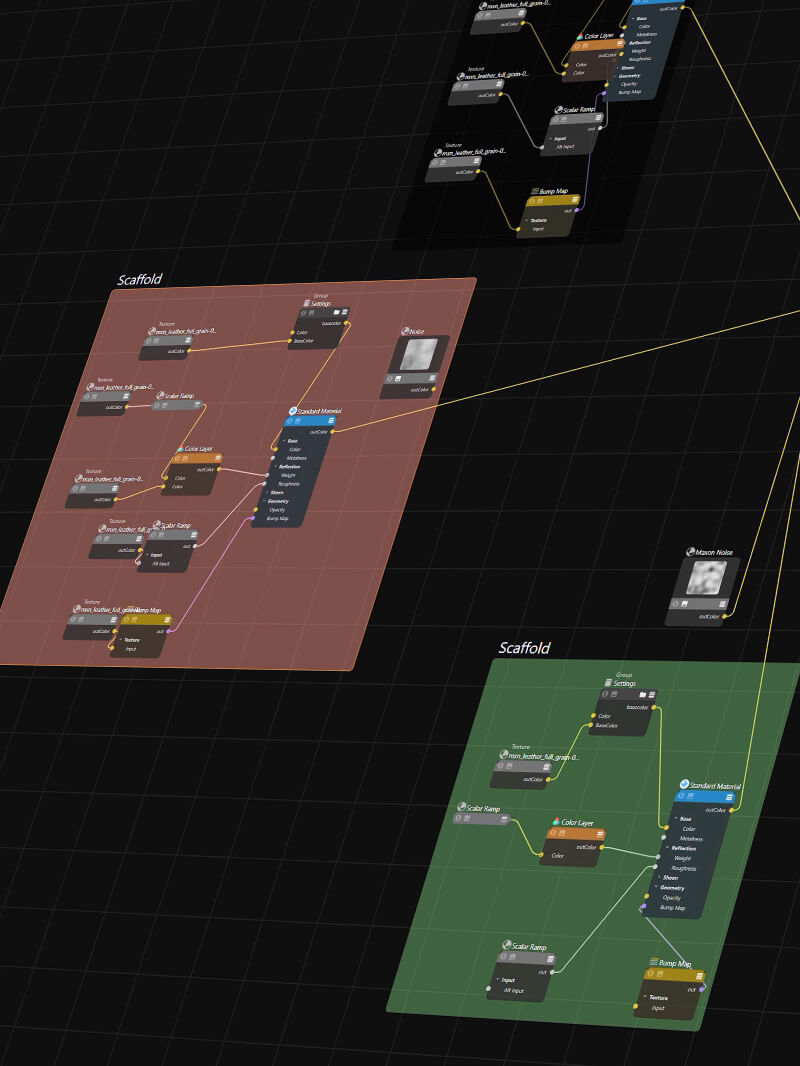Viewport: 800px width, 1066px height.
Task: Open menu on top dark group Bump Map header
Action: [574, 200]
